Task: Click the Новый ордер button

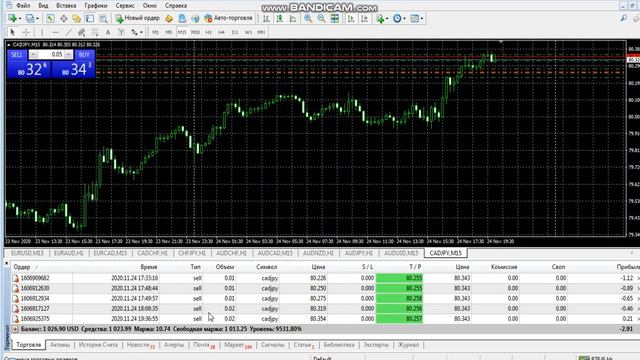Action: click(137, 18)
